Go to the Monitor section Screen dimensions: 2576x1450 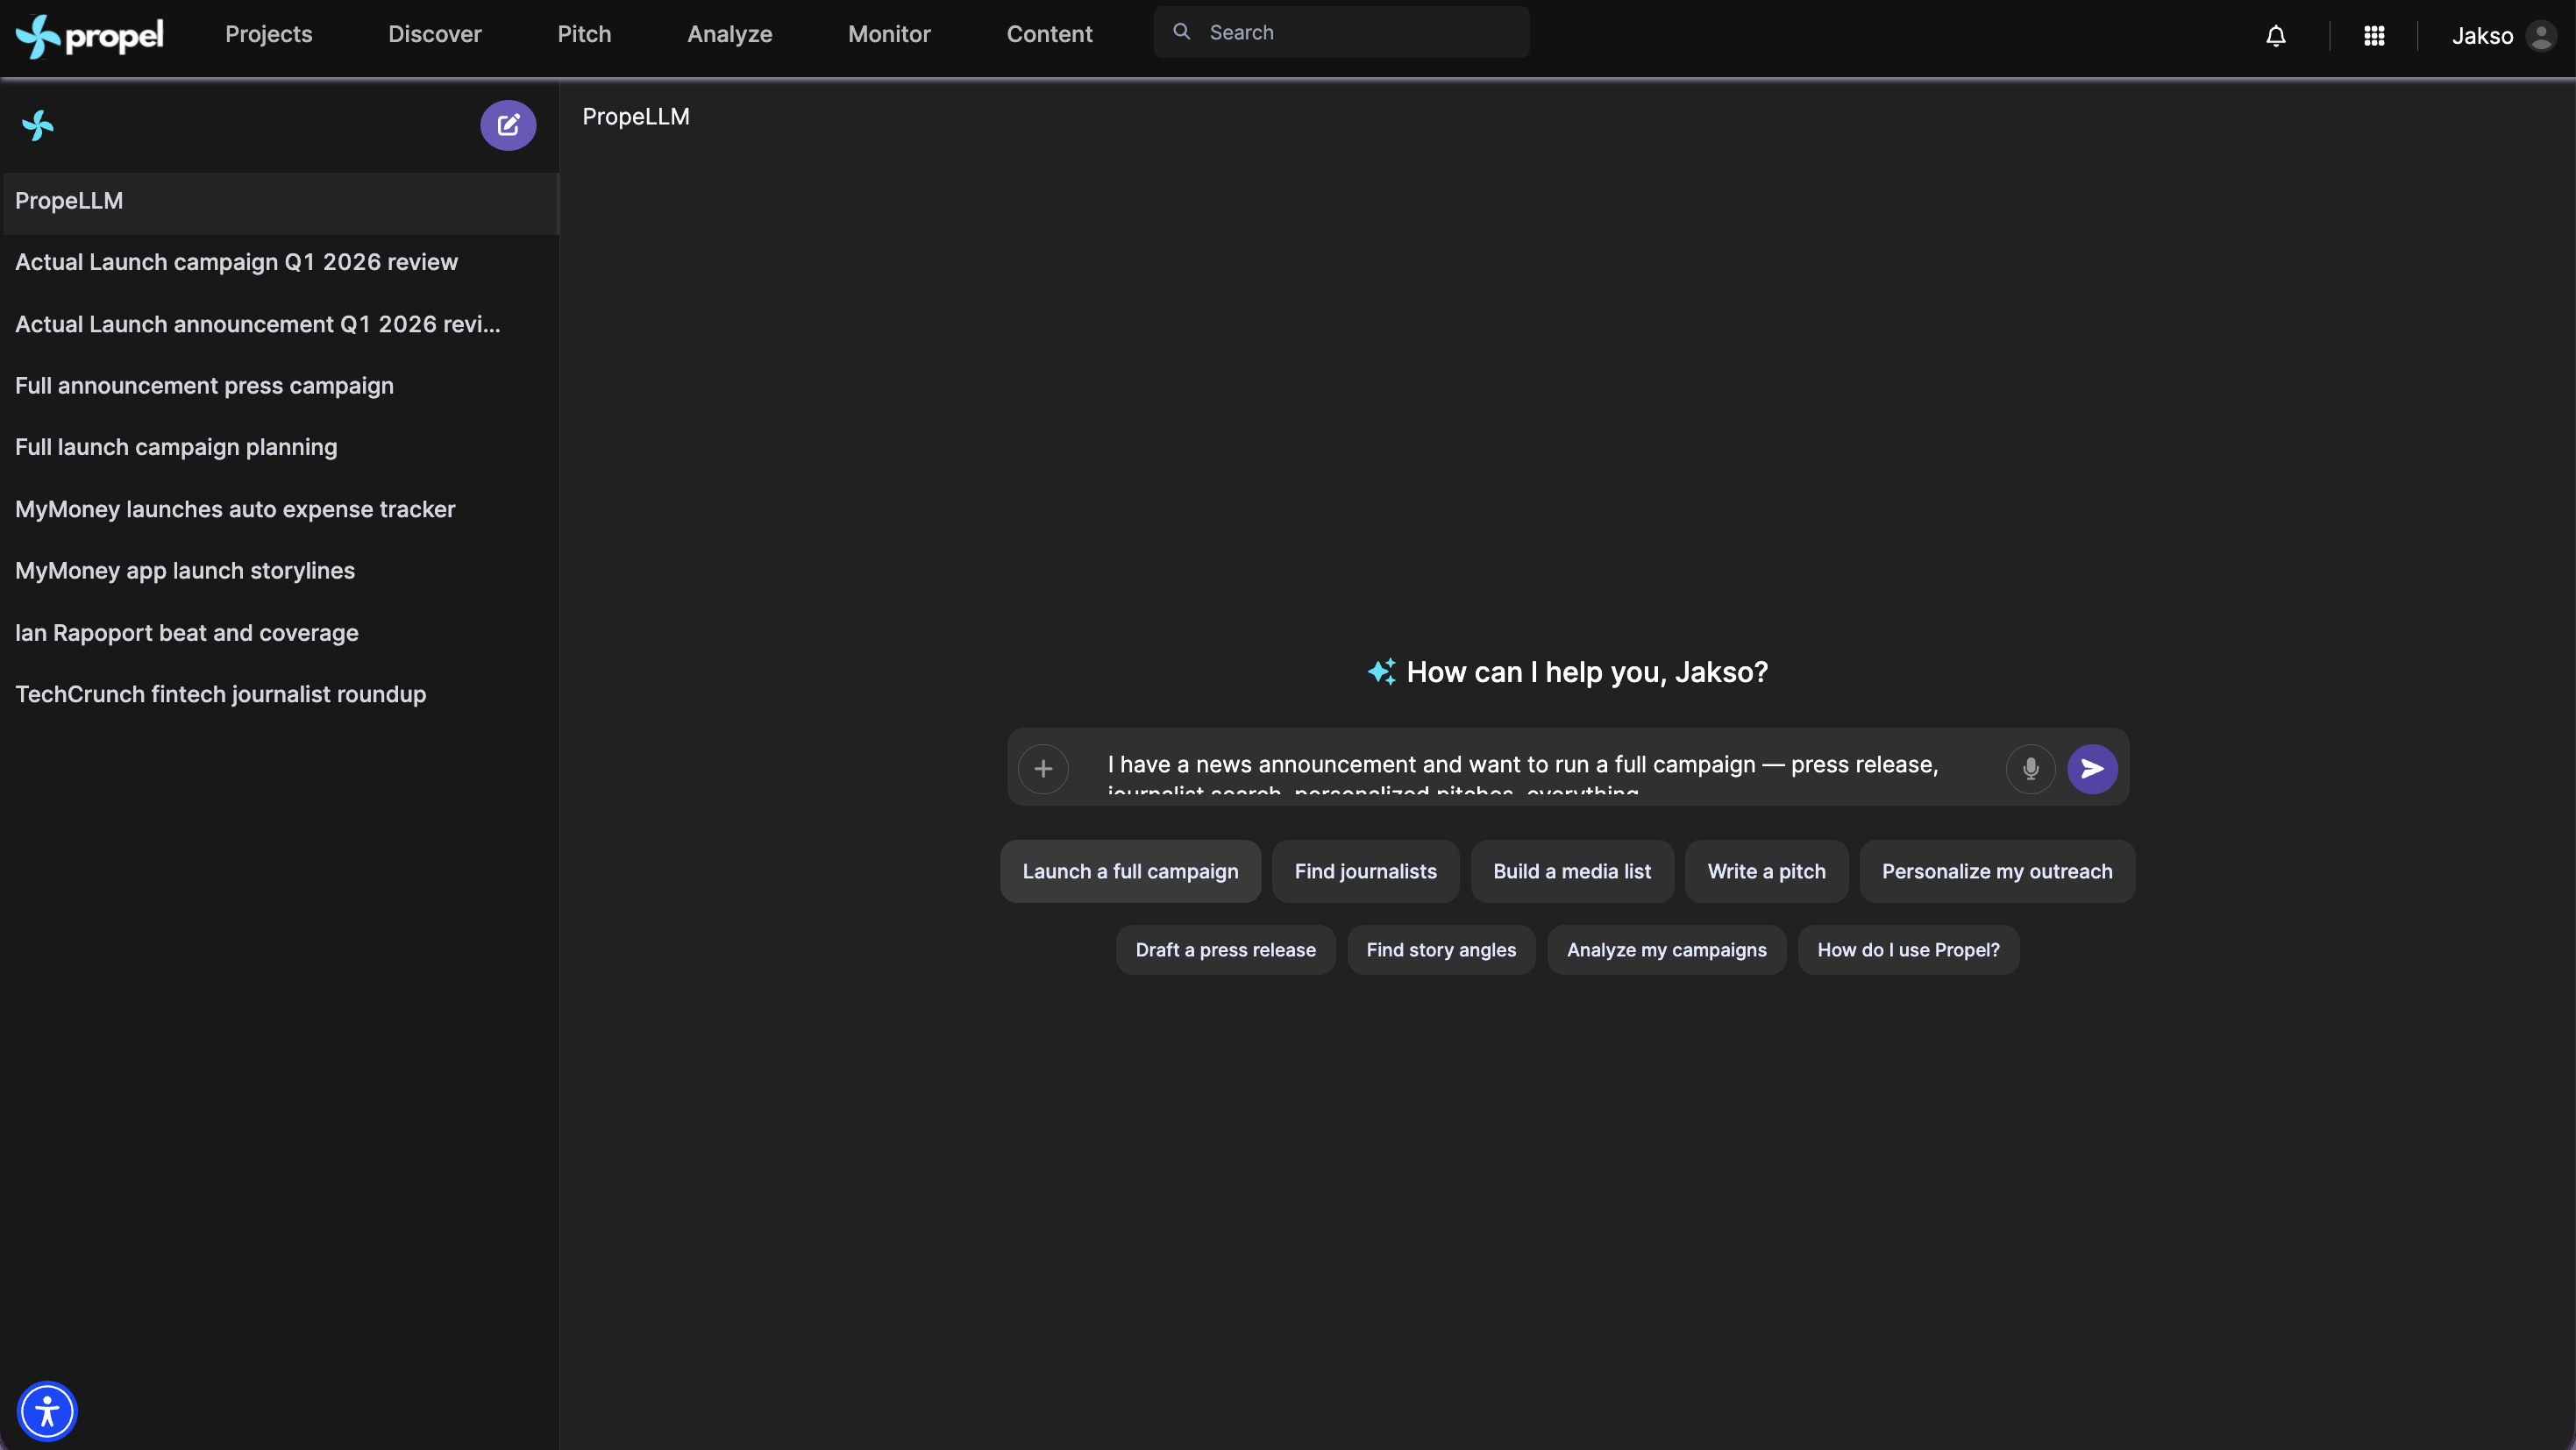[x=889, y=34]
